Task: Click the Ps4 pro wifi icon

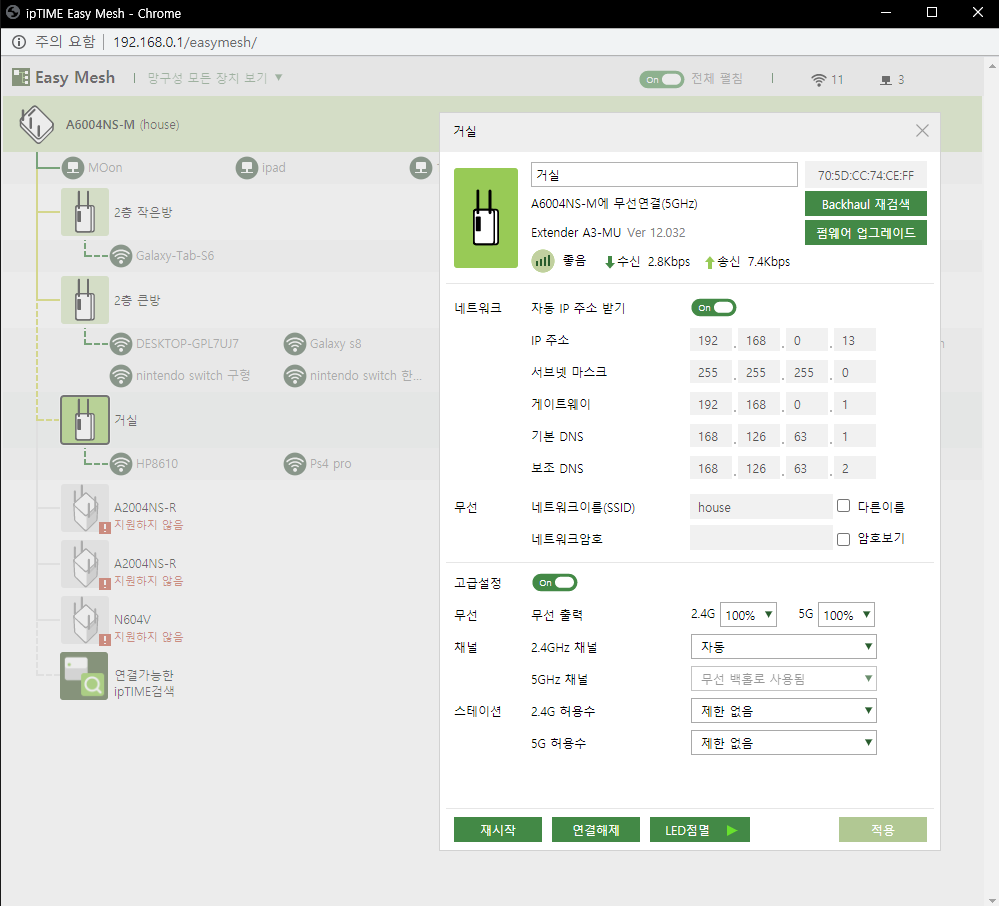Action: pyautogui.click(x=295, y=463)
